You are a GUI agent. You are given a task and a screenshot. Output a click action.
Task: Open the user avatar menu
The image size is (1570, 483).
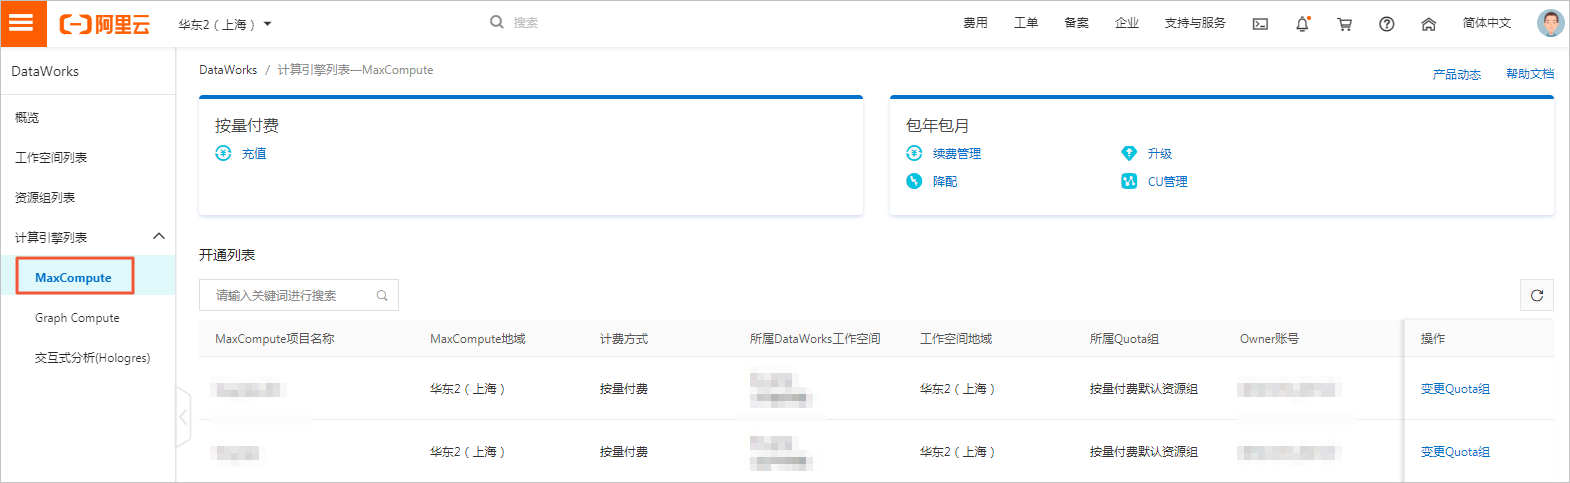pos(1550,23)
